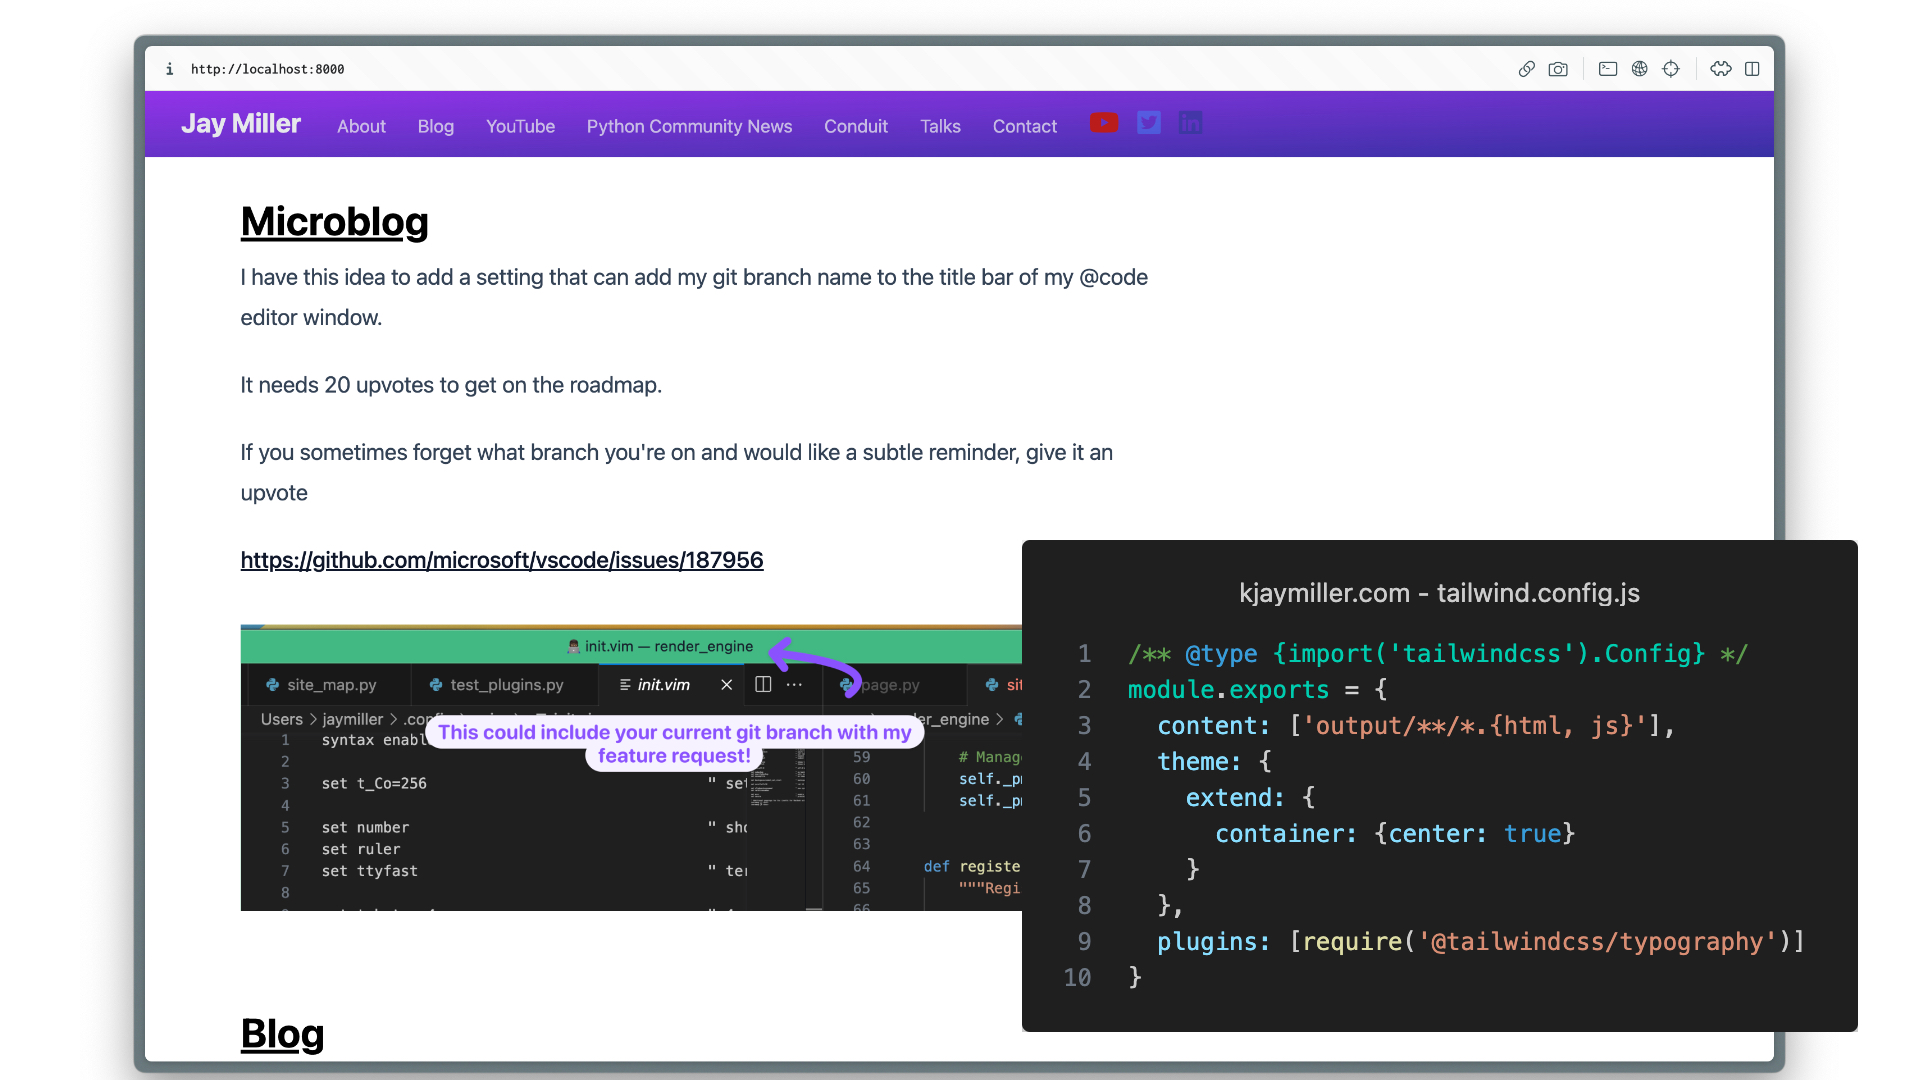Open the terminal console icon in browser toolbar
Screen dimensions: 1920x1080
(1608, 69)
